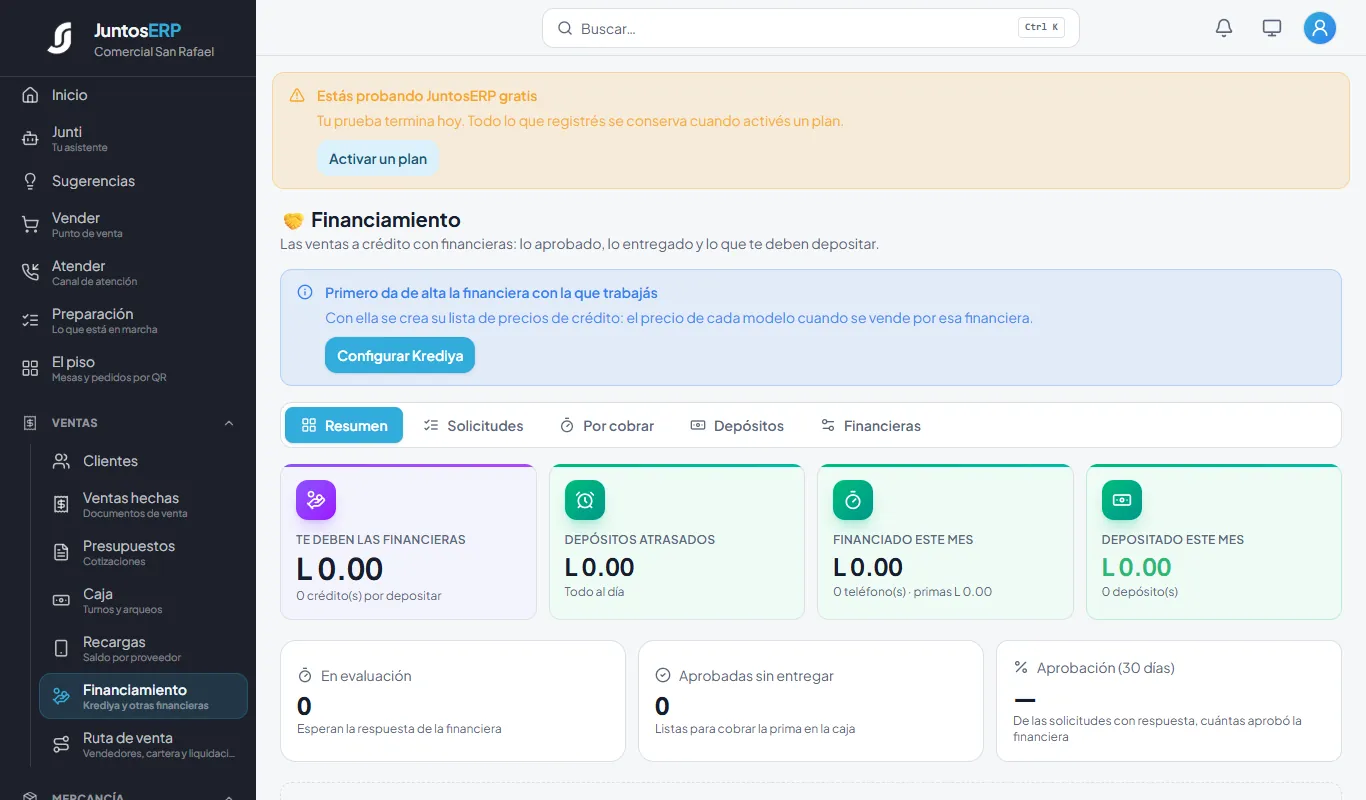
Task: Go to Inicio in the sidebar
Action: pos(128,95)
